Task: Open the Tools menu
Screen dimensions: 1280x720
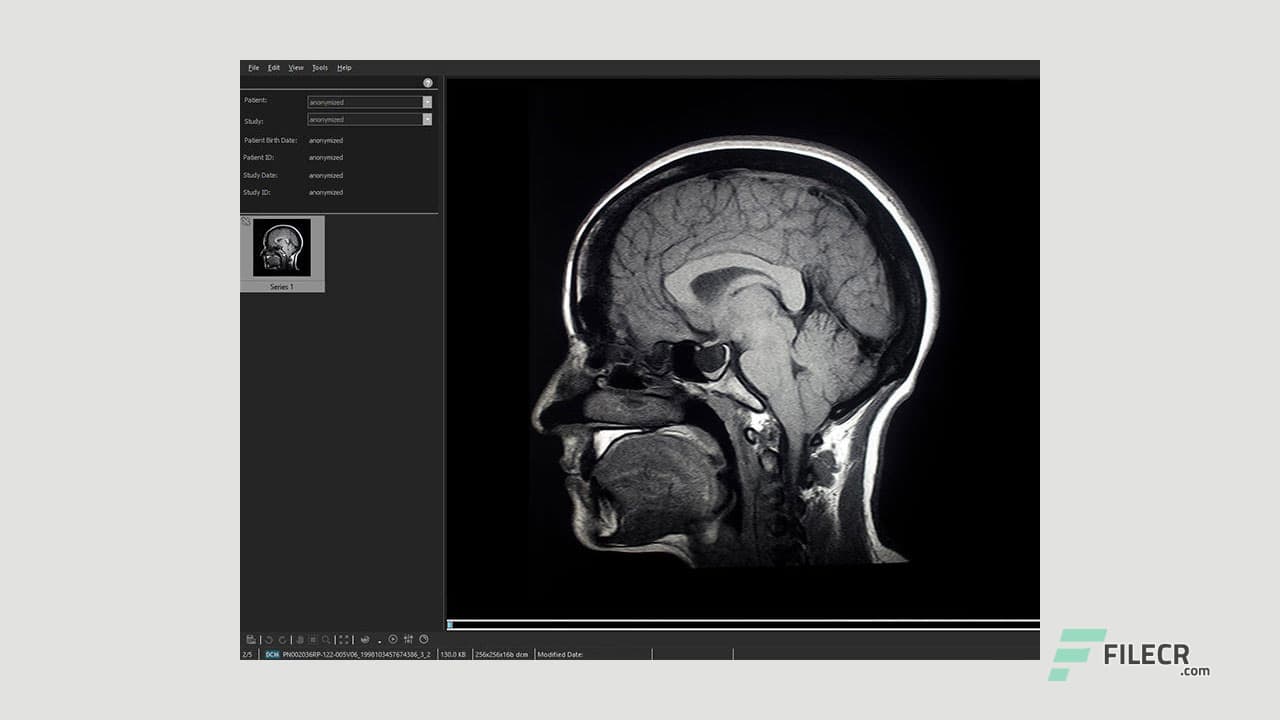Action: pos(319,67)
